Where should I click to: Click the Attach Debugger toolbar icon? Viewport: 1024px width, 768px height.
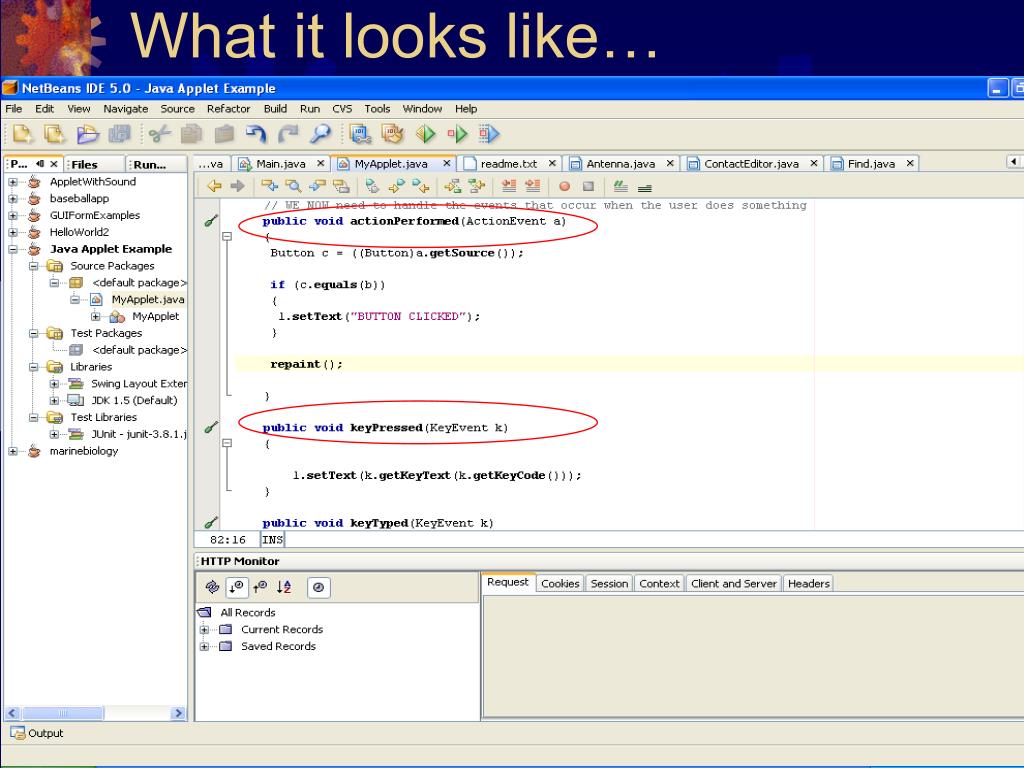489,134
